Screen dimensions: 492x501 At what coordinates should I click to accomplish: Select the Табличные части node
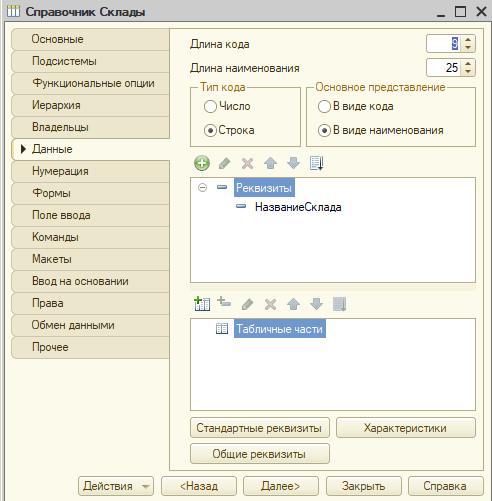[280, 329]
